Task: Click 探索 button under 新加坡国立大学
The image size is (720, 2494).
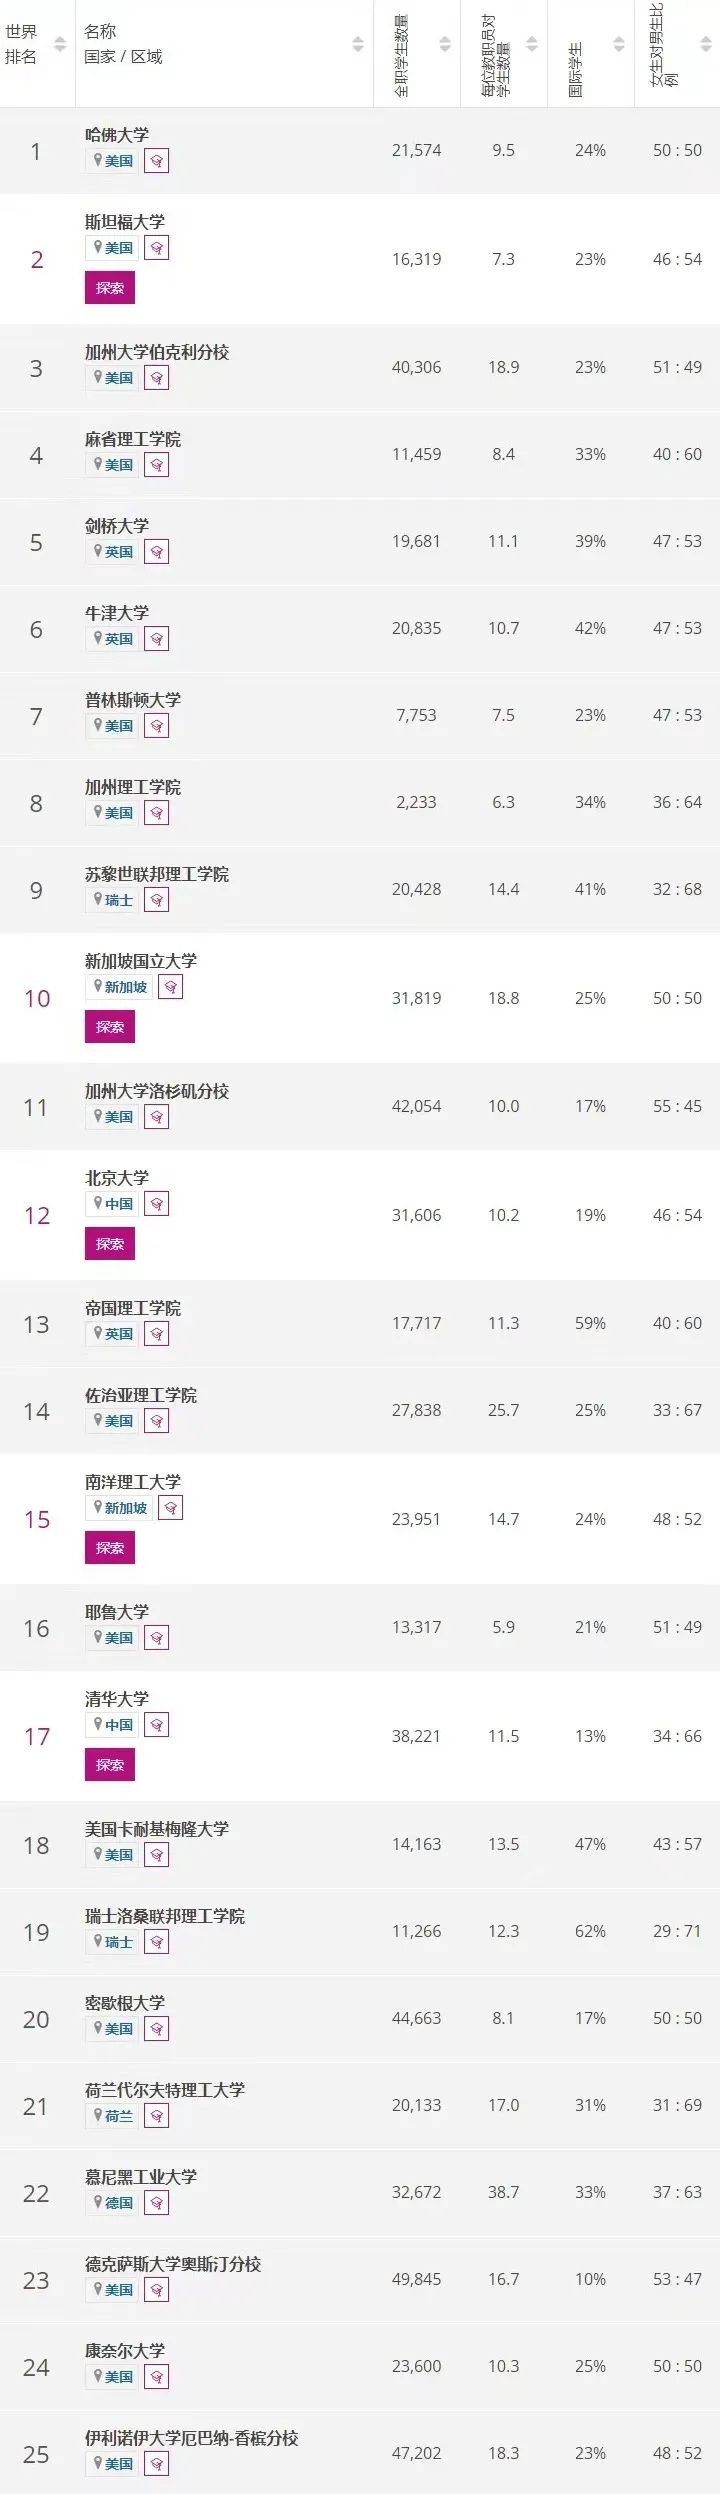Action: pyautogui.click(x=110, y=1027)
